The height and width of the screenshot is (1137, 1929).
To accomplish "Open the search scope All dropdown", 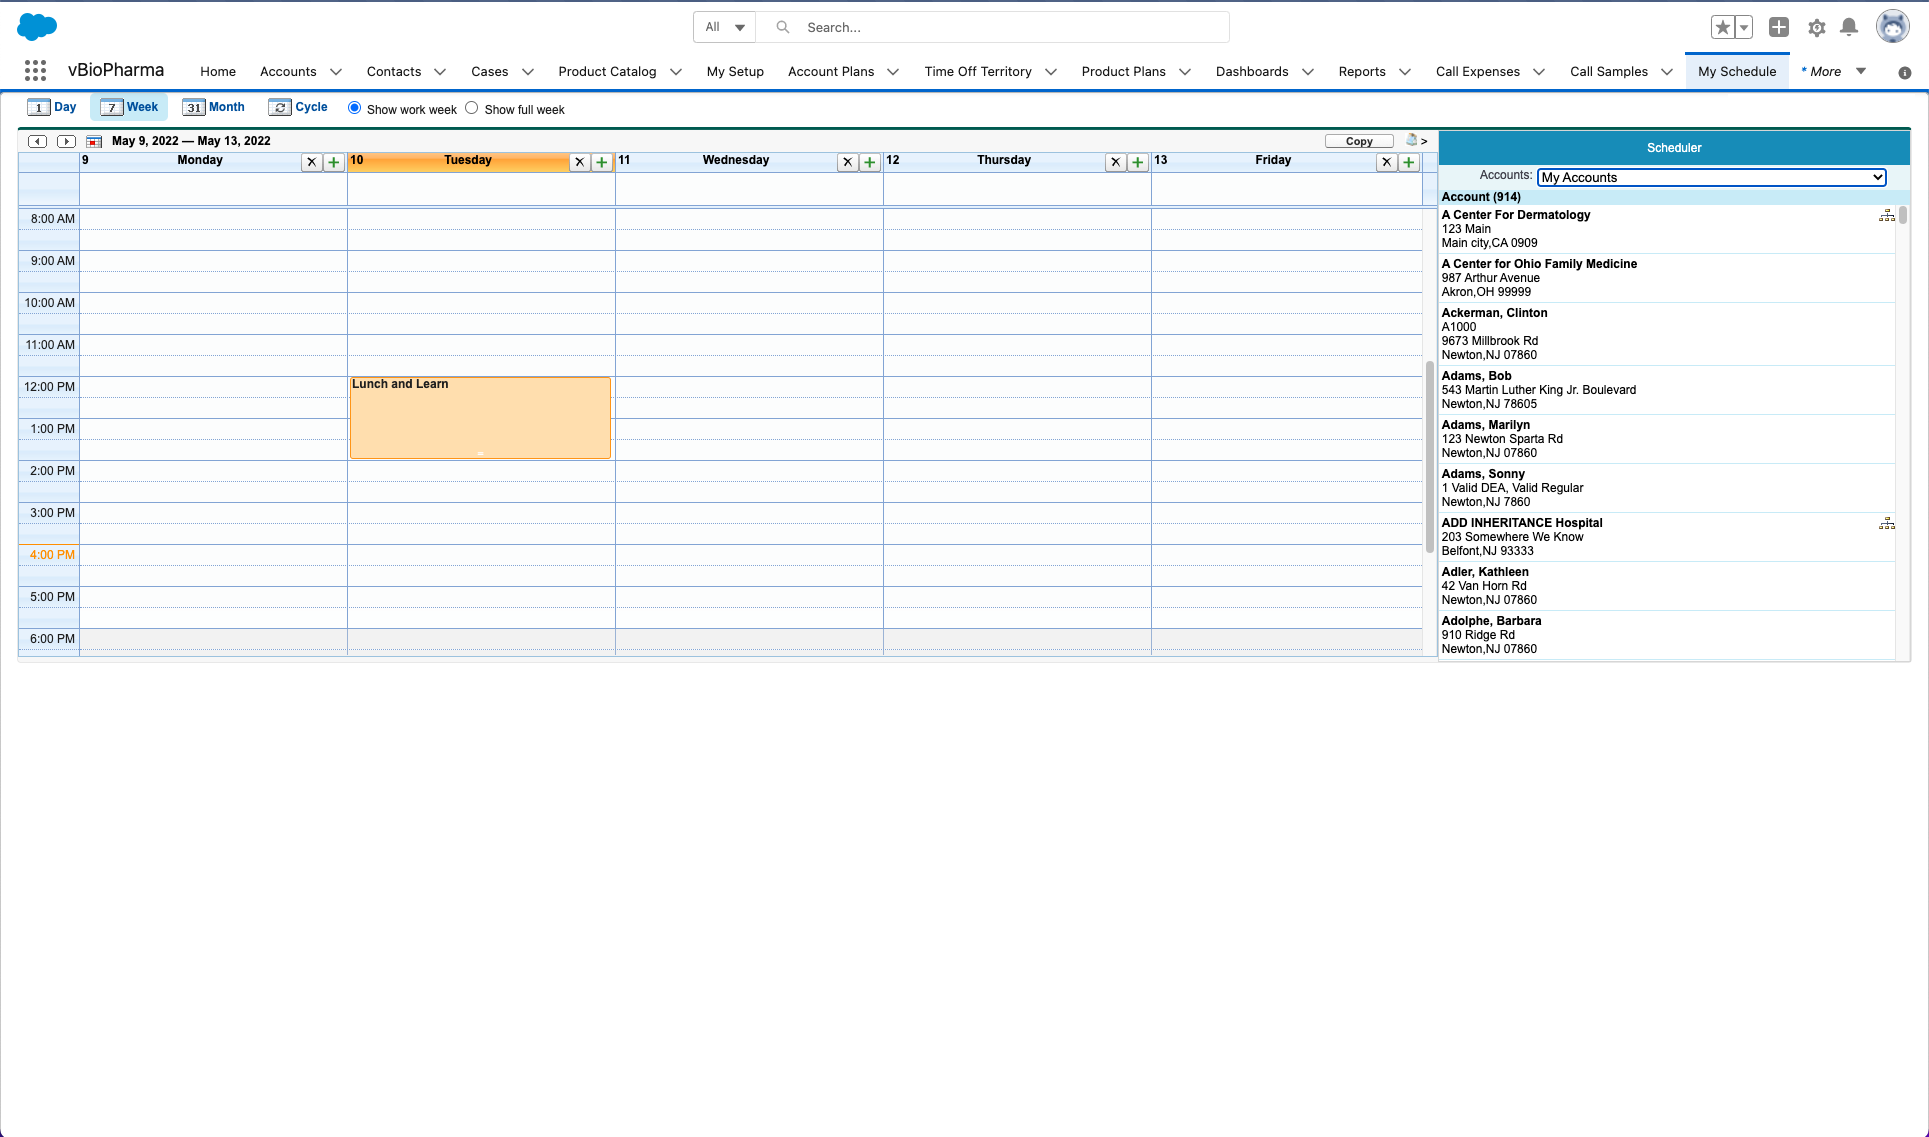I will pos(725,27).
